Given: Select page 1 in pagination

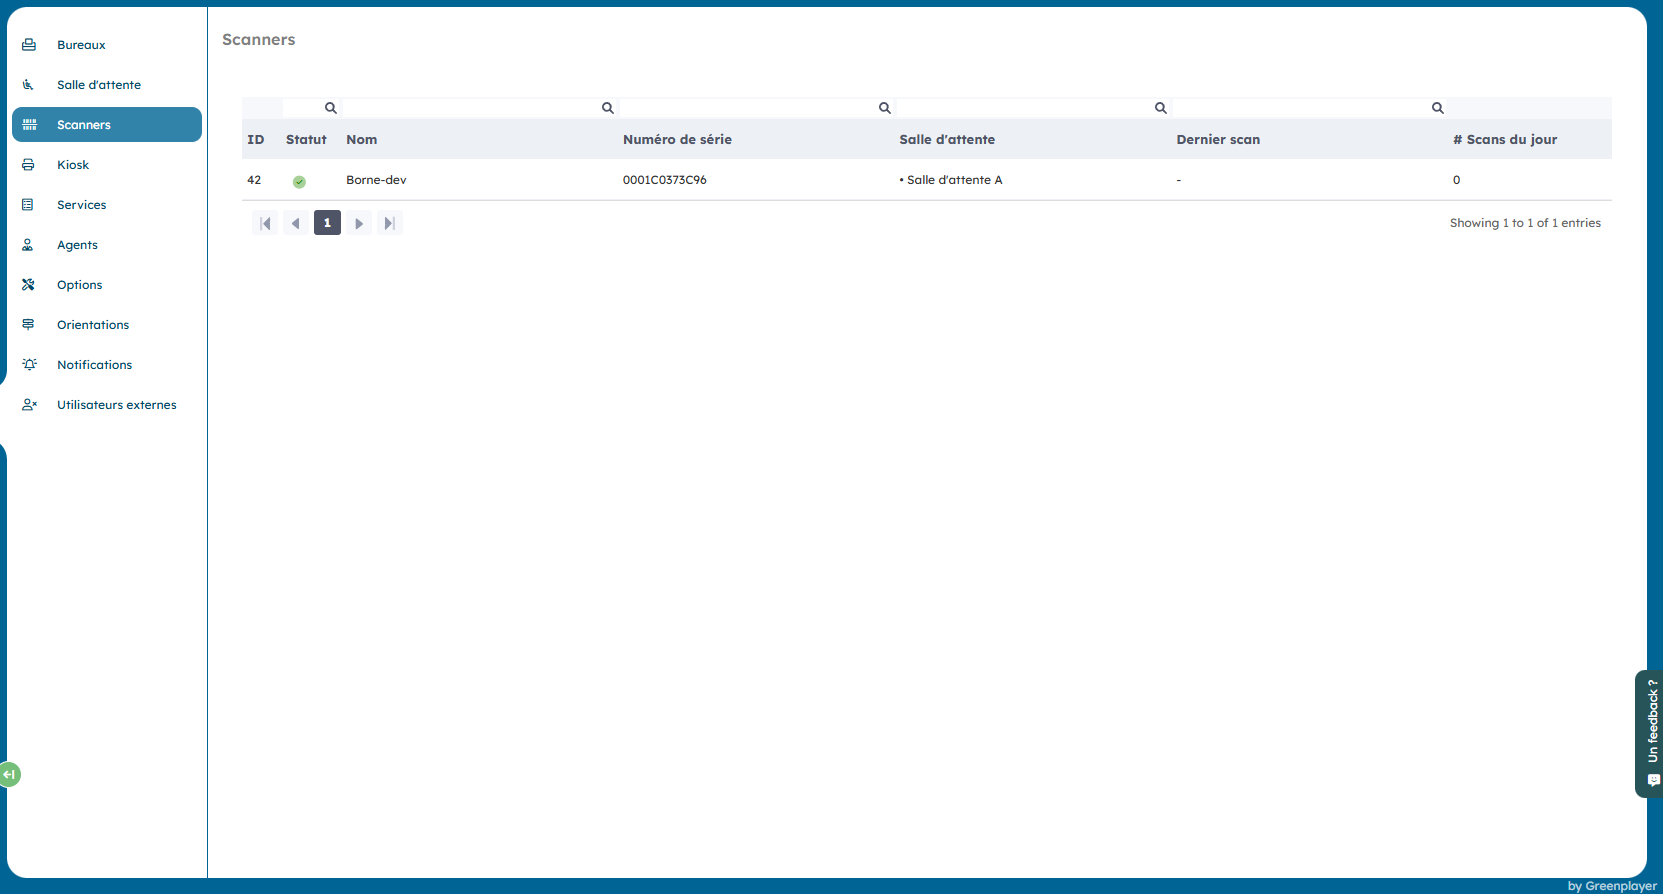Looking at the screenshot, I should click(327, 223).
